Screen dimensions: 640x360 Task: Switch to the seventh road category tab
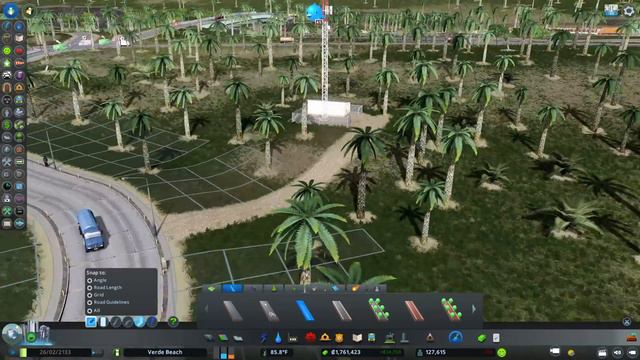click(336, 289)
